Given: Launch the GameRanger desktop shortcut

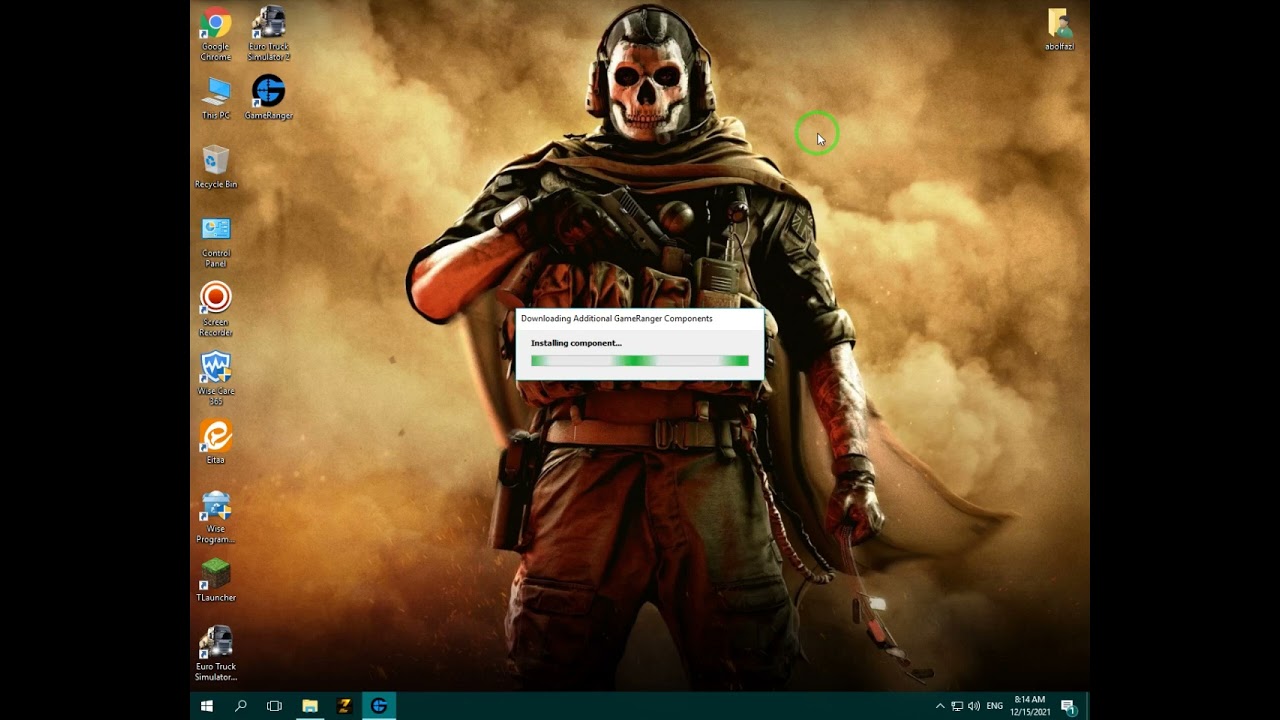Looking at the screenshot, I should click(268, 97).
